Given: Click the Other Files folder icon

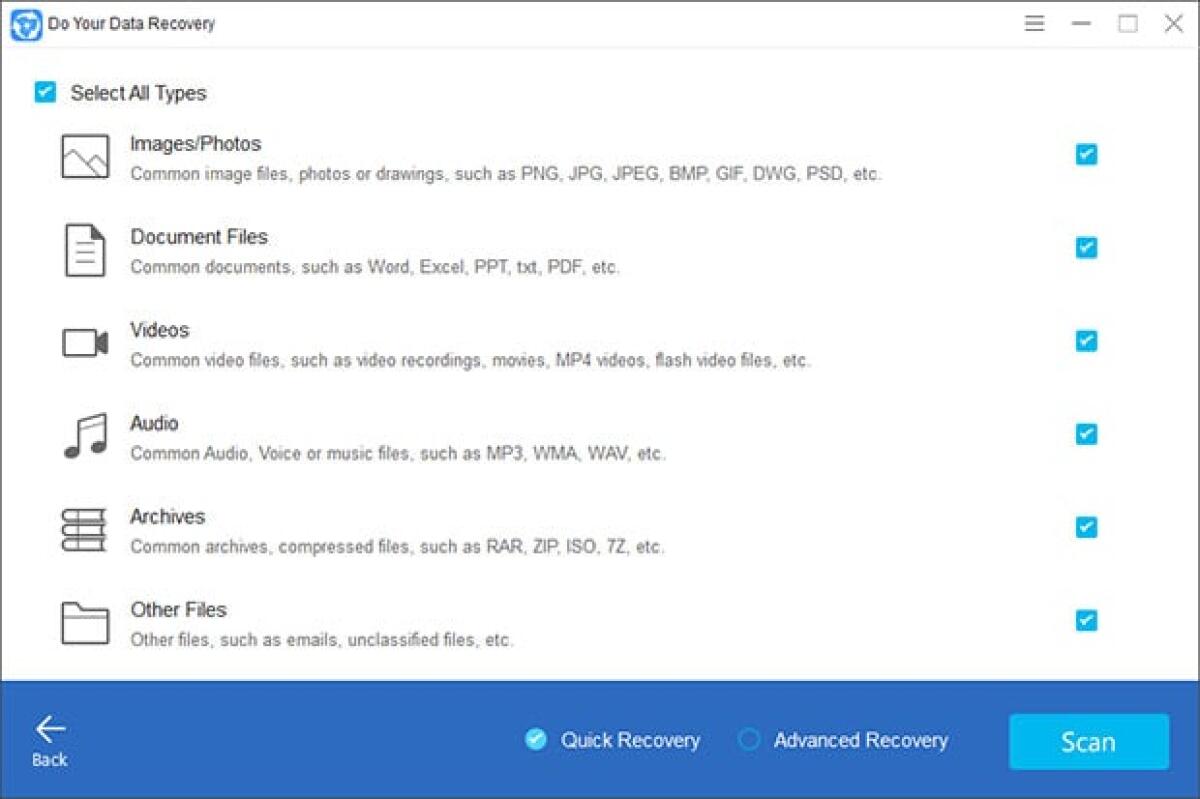Looking at the screenshot, I should [x=84, y=621].
